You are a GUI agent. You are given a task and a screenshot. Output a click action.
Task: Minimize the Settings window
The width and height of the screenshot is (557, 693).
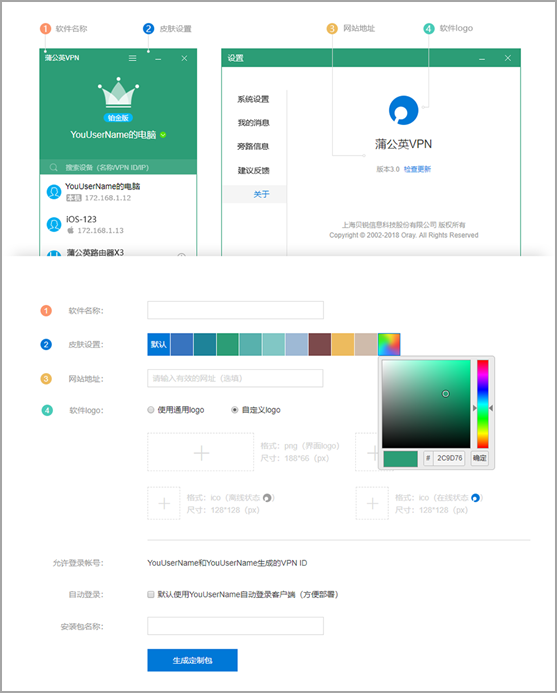pos(482,59)
